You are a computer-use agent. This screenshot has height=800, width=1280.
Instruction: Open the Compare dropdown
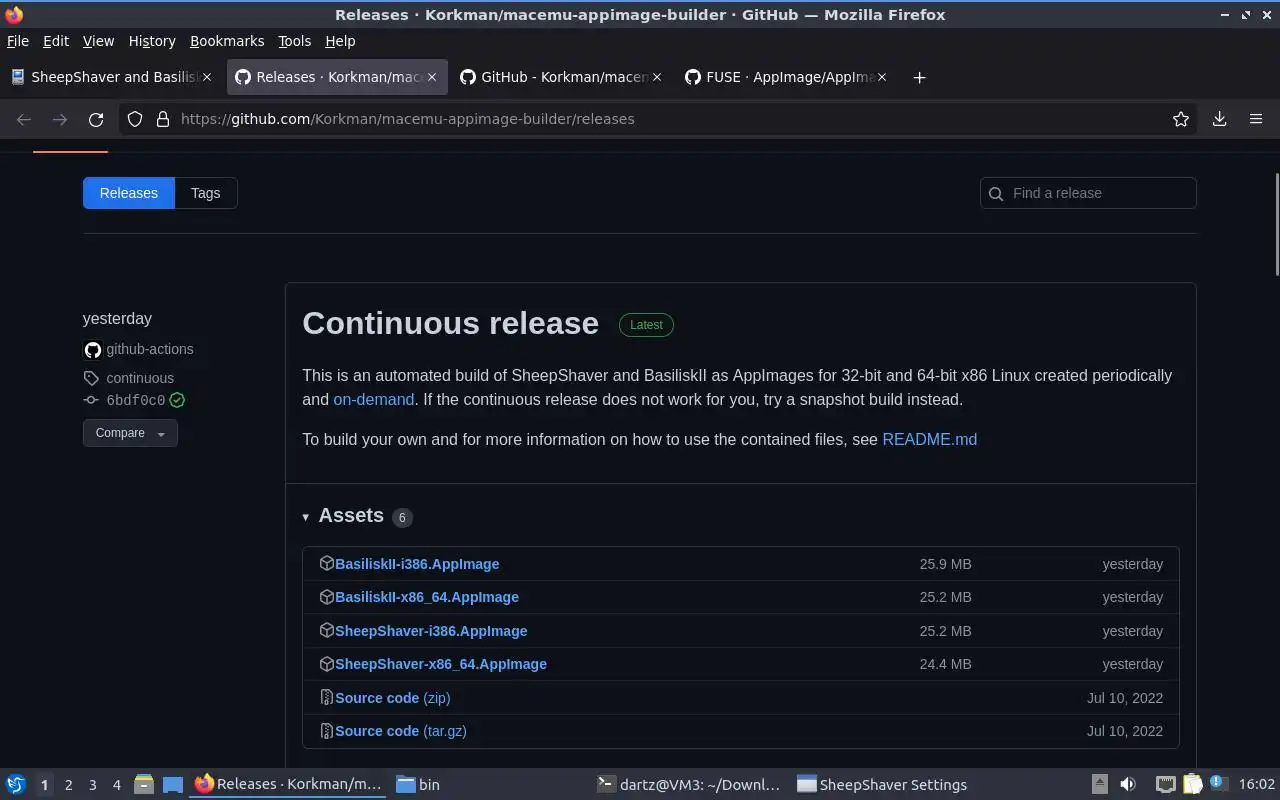pos(130,433)
